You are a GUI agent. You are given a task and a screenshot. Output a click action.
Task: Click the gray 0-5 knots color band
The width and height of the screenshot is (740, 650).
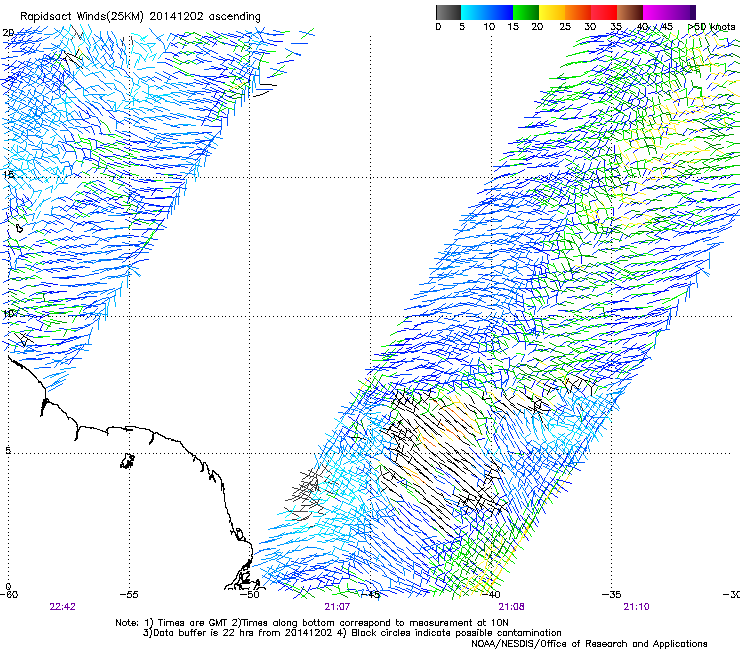tap(448, 12)
